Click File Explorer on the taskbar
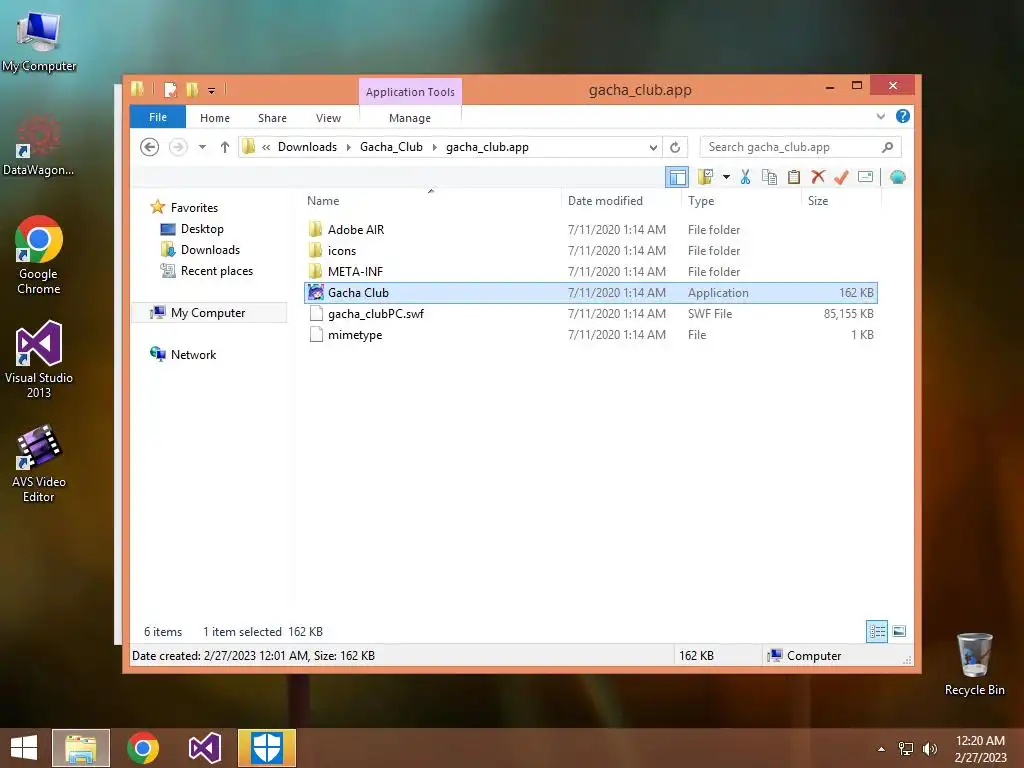Screen dimensions: 1024x768 pyautogui.click(x=81, y=748)
